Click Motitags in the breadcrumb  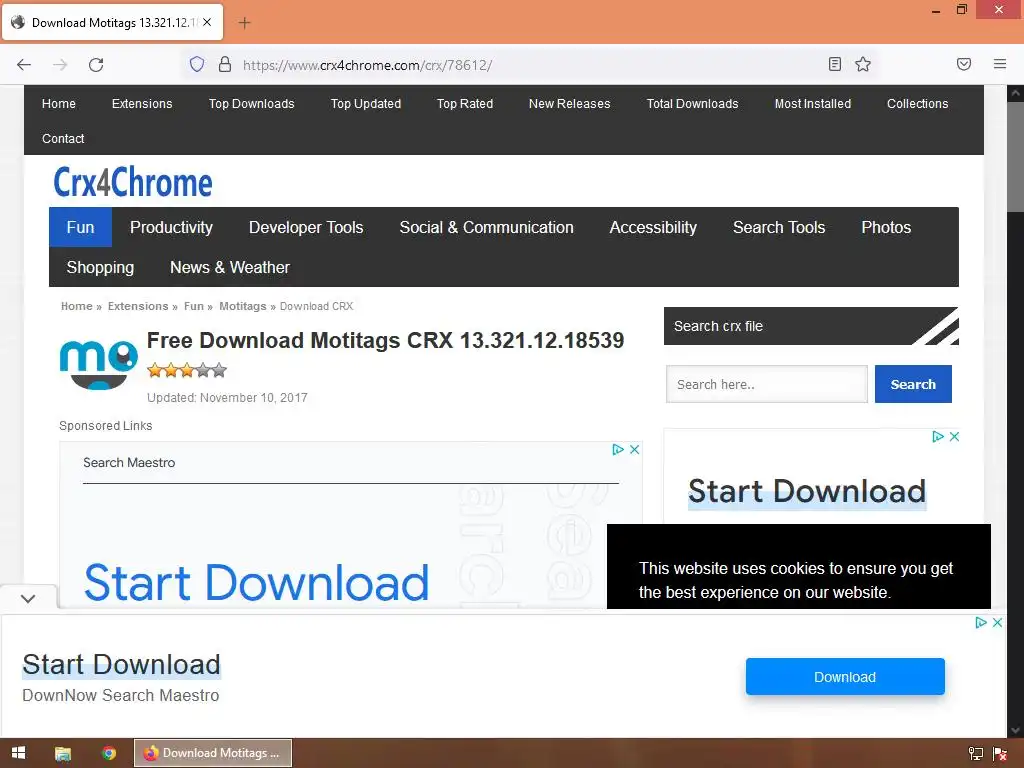click(x=243, y=306)
